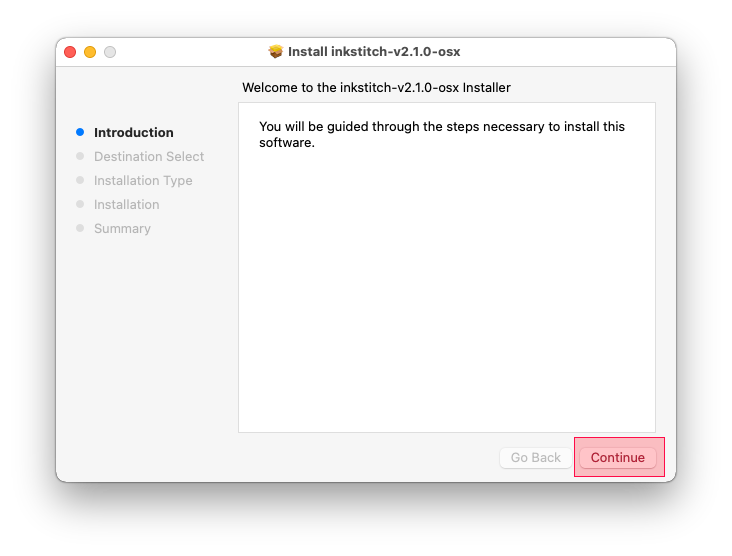Click the package icon in title bar

click(276, 51)
